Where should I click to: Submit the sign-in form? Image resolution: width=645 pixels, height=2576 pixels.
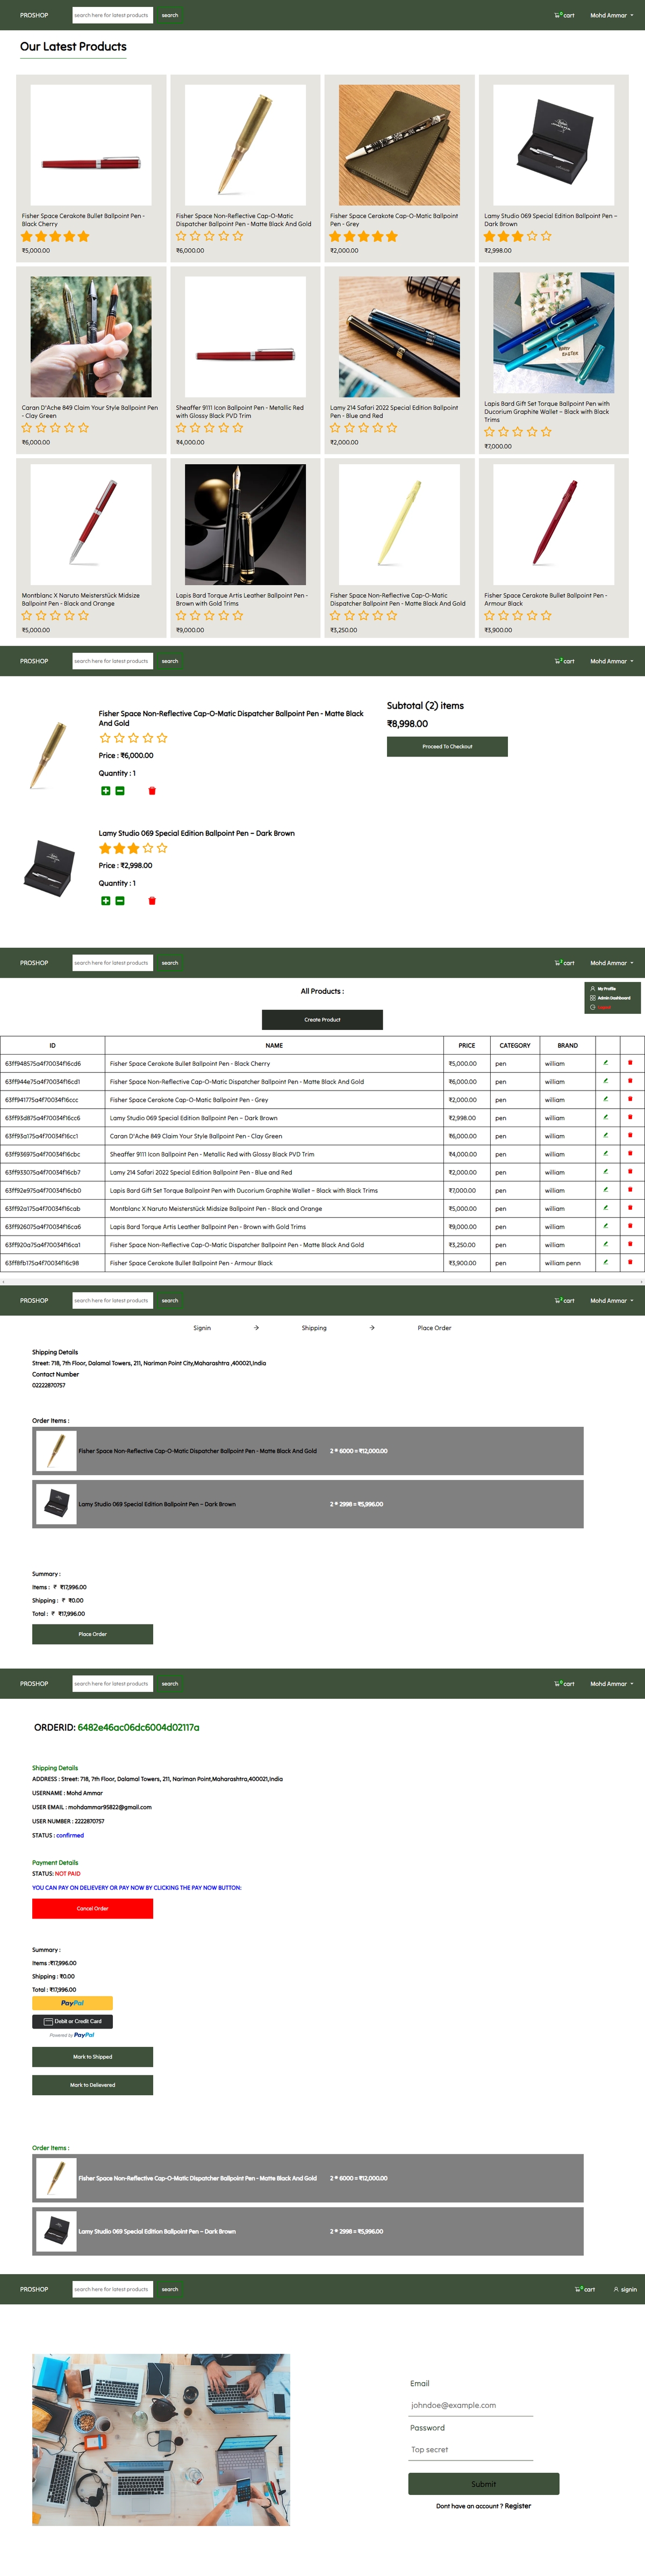pos(483,2484)
